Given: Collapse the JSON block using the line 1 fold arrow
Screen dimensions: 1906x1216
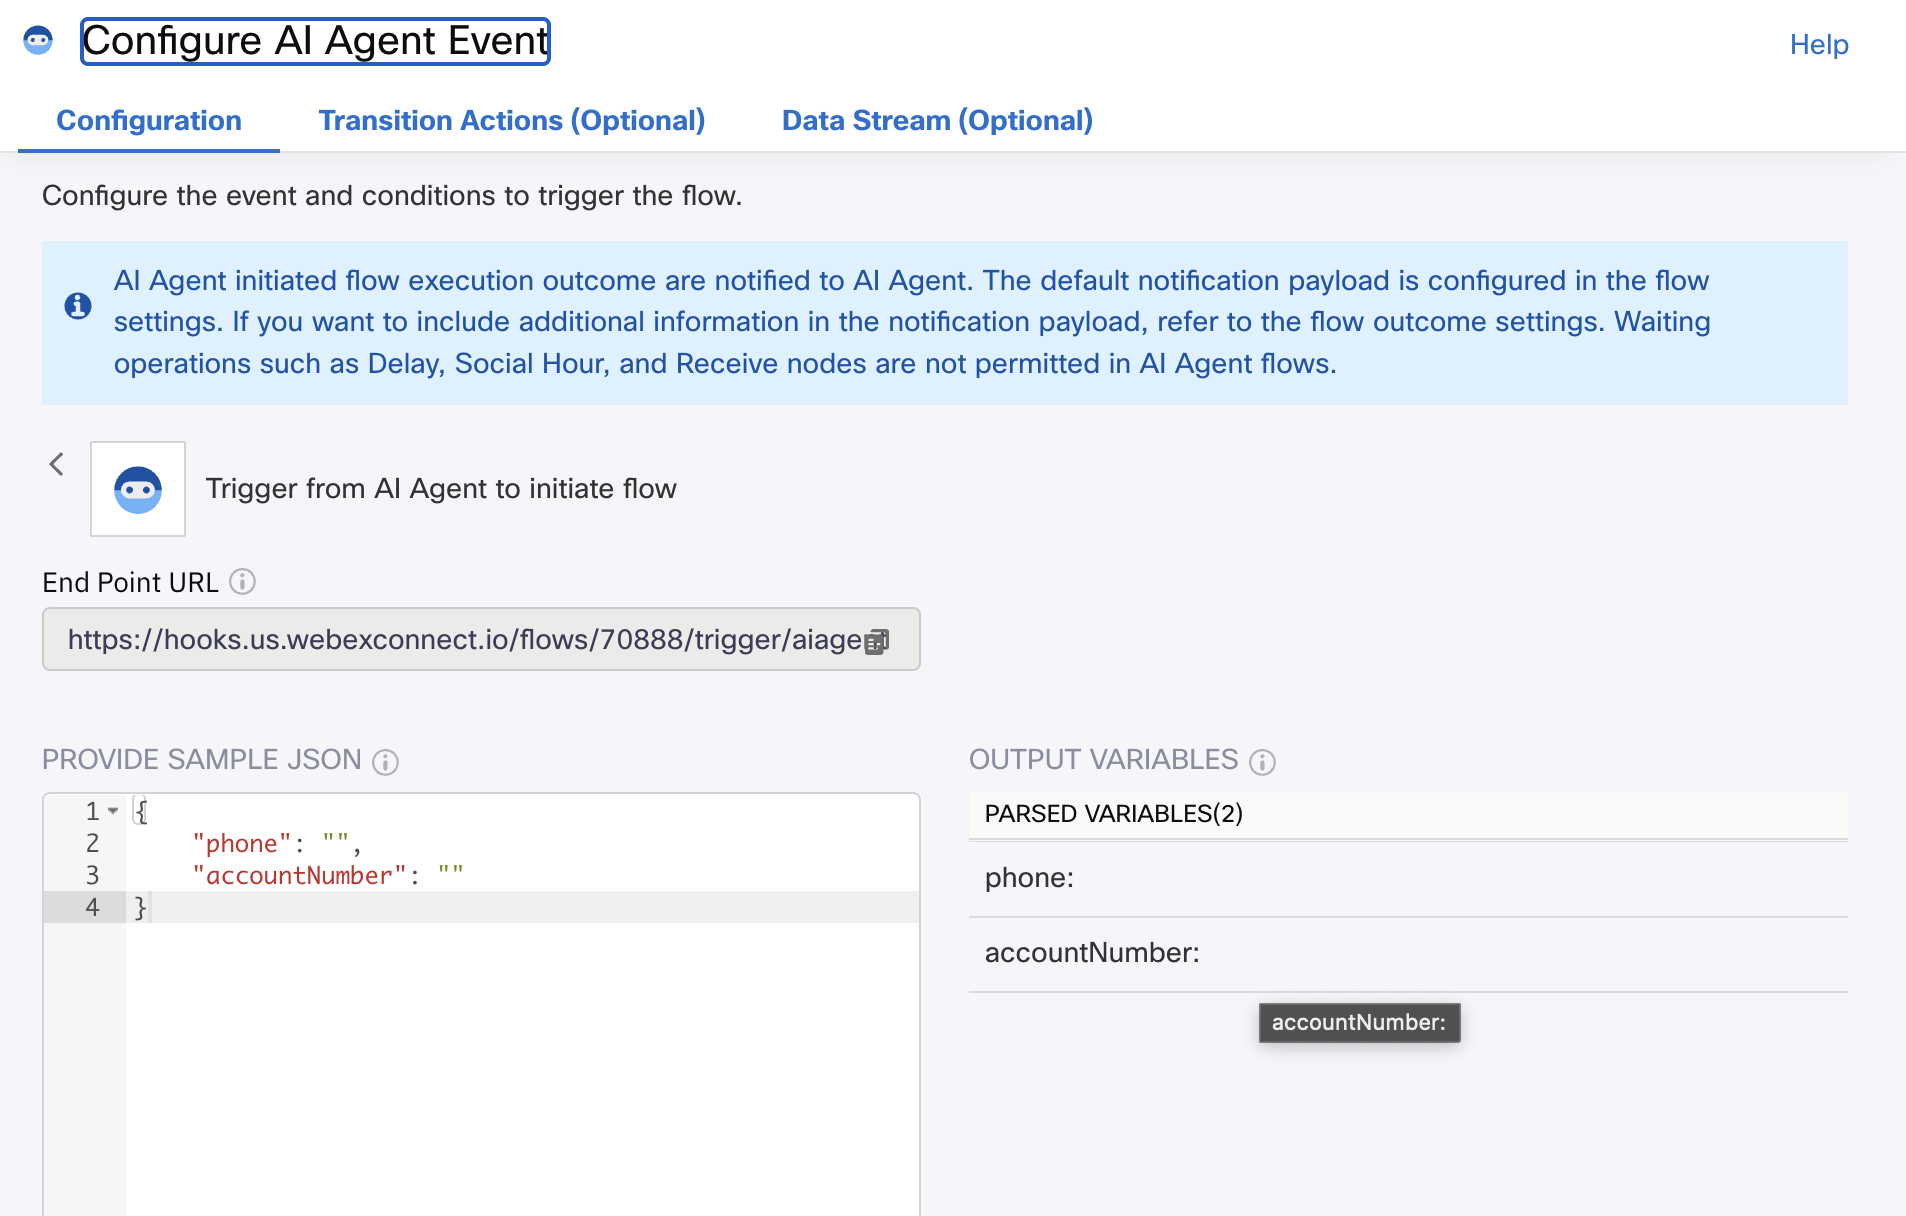Looking at the screenshot, I should click(113, 811).
